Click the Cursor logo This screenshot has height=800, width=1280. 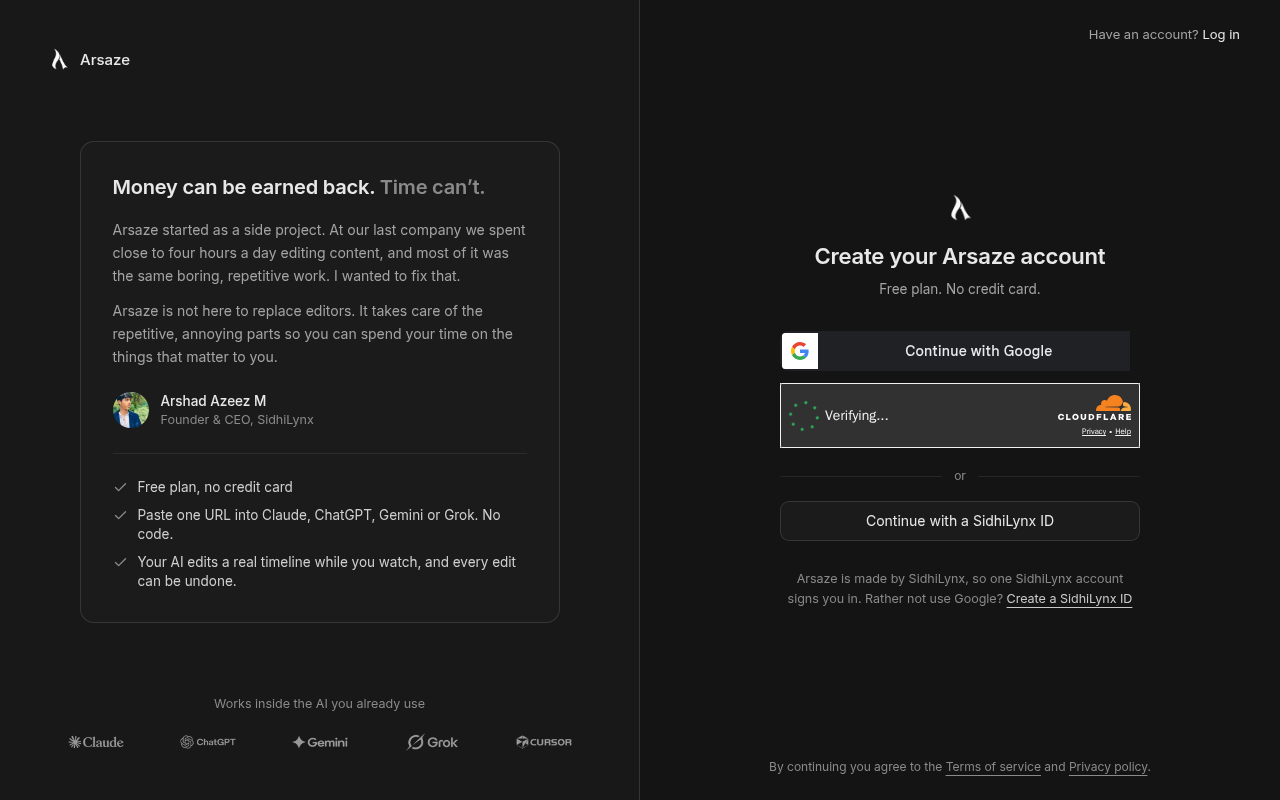click(544, 742)
